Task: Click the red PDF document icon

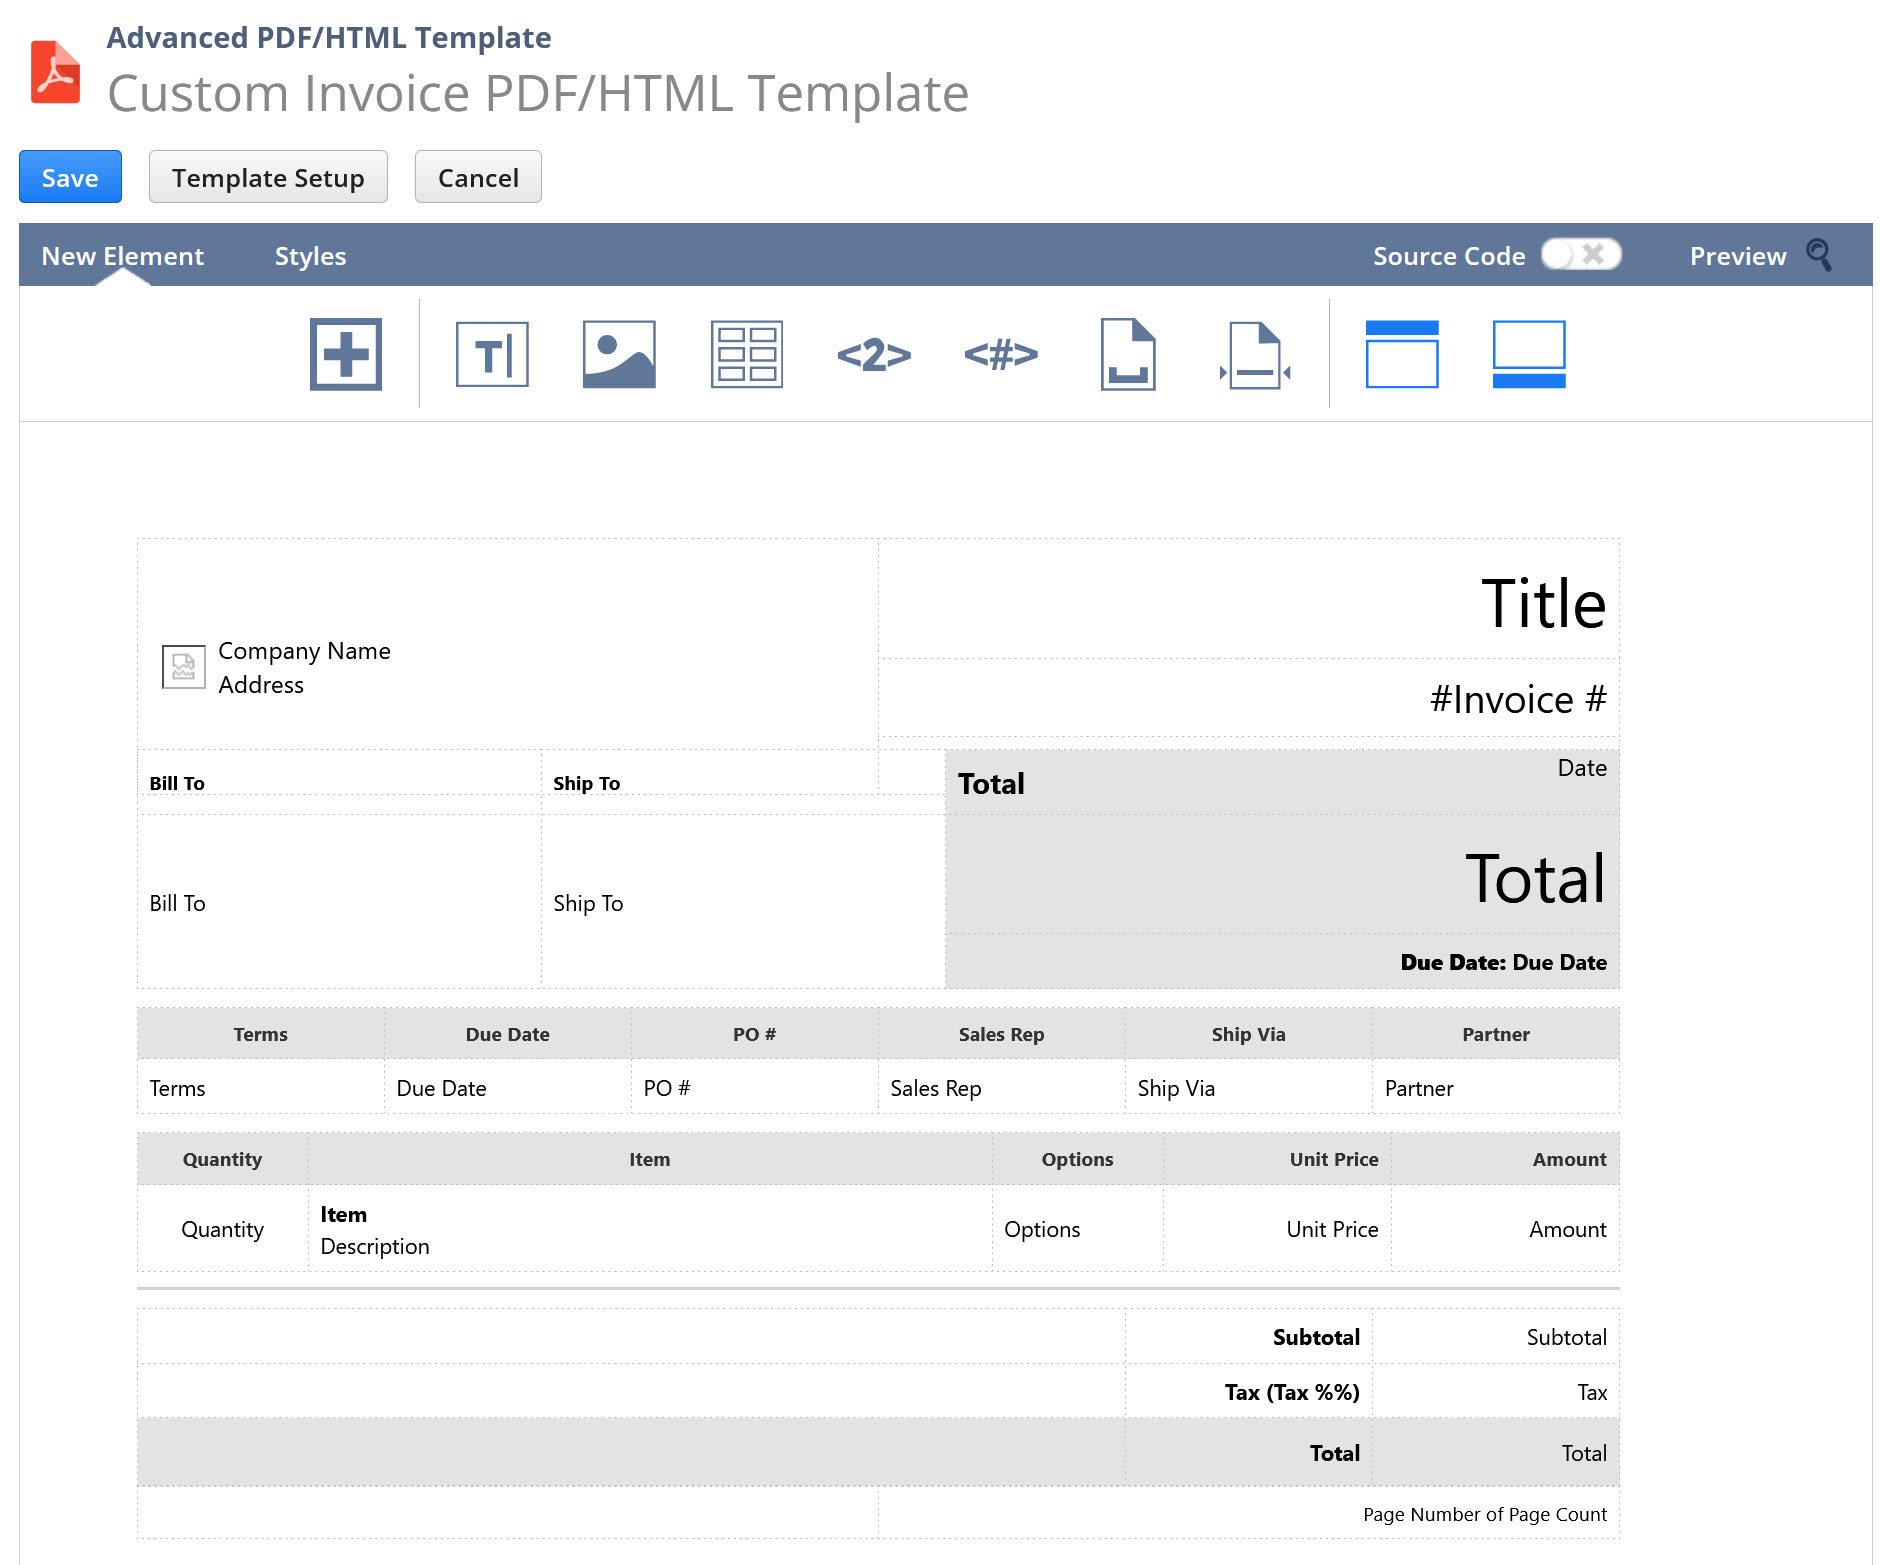Action: coord(55,72)
